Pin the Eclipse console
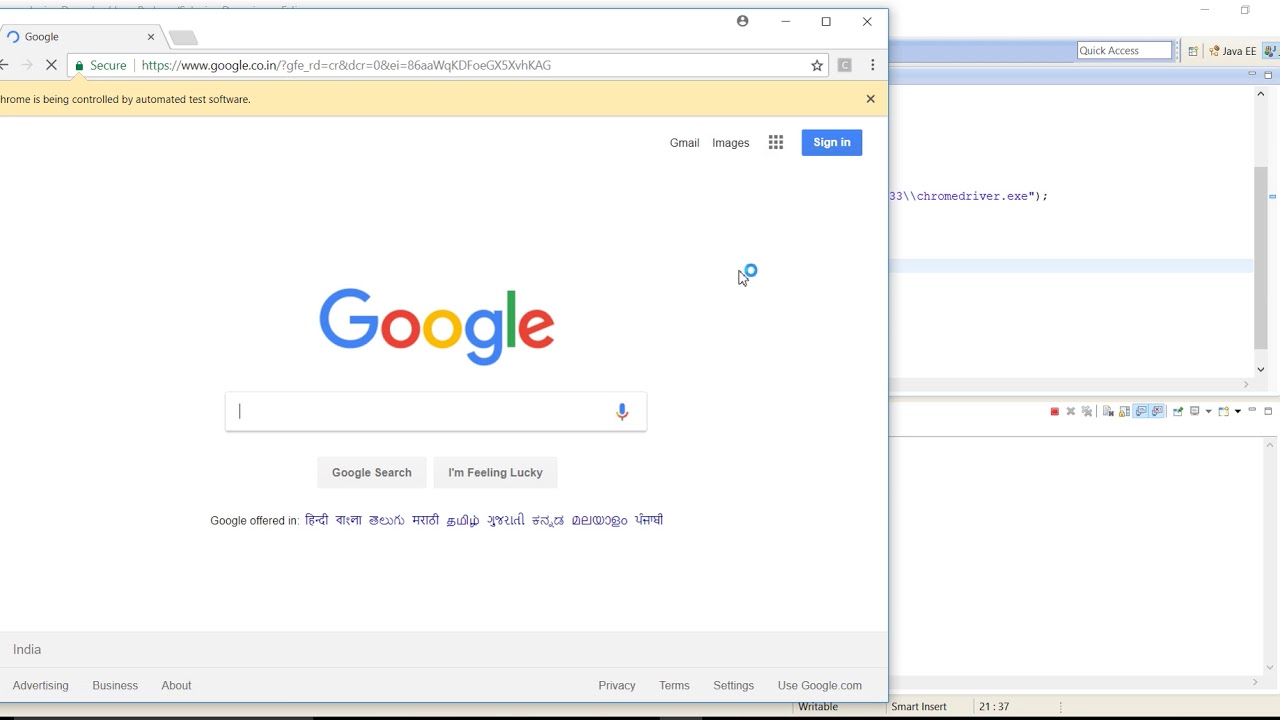The height and width of the screenshot is (720, 1280). tap(1178, 411)
